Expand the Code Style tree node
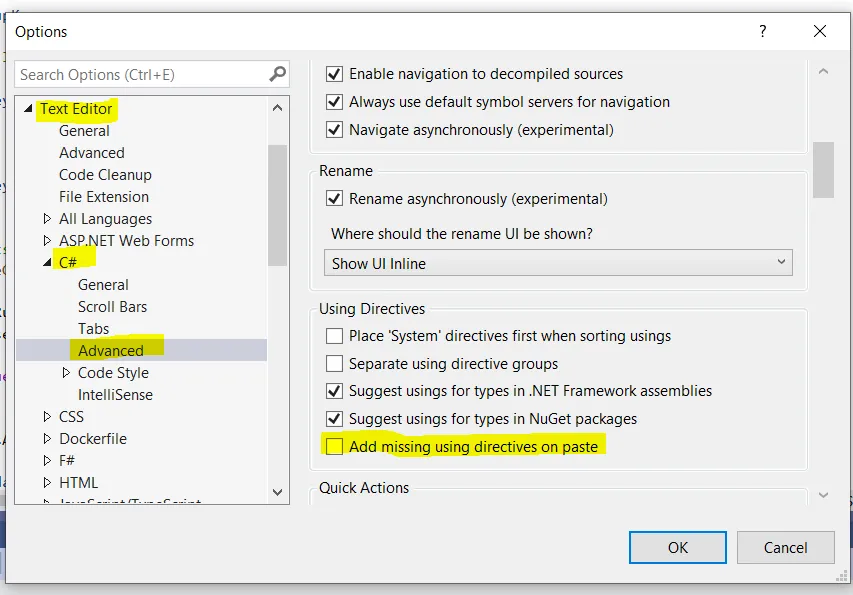Viewport: 853px width, 595px height. click(67, 372)
